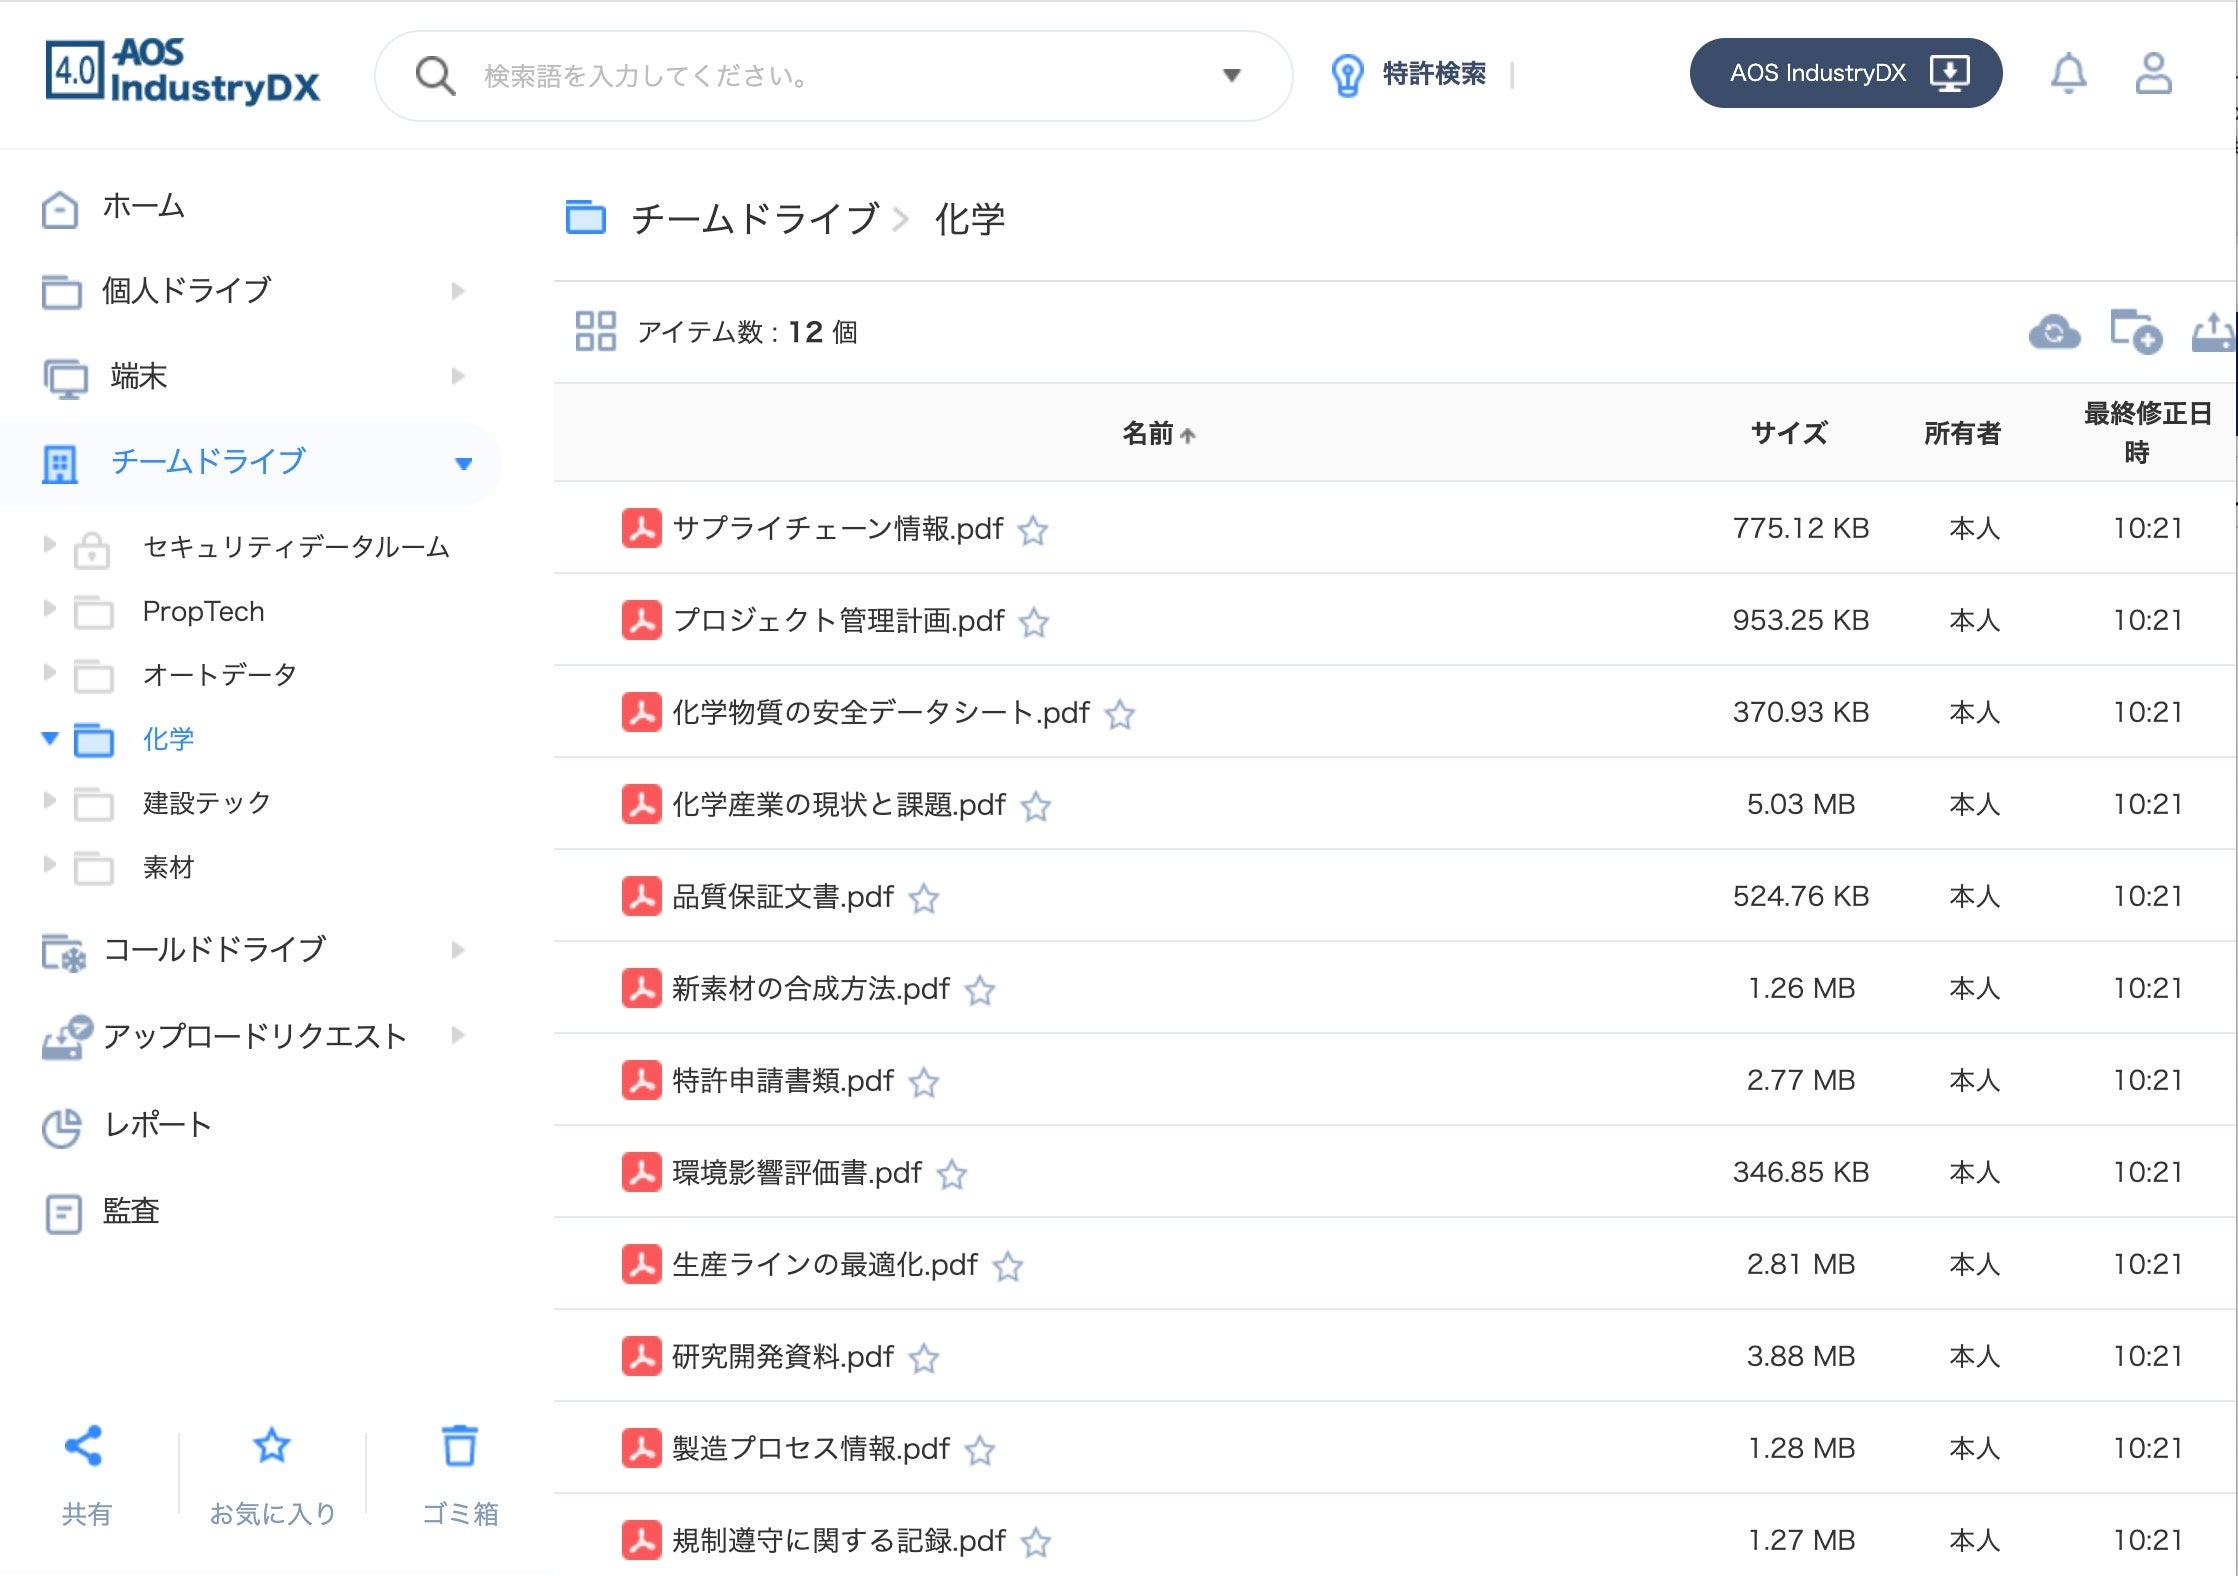This screenshot has width=2238, height=1576.
Task: Expand the 個人ドライブ sidebar item
Action: pos(458,291)
